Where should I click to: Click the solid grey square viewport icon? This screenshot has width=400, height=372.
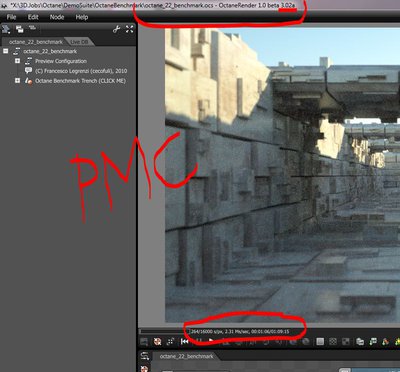point(320,341)
